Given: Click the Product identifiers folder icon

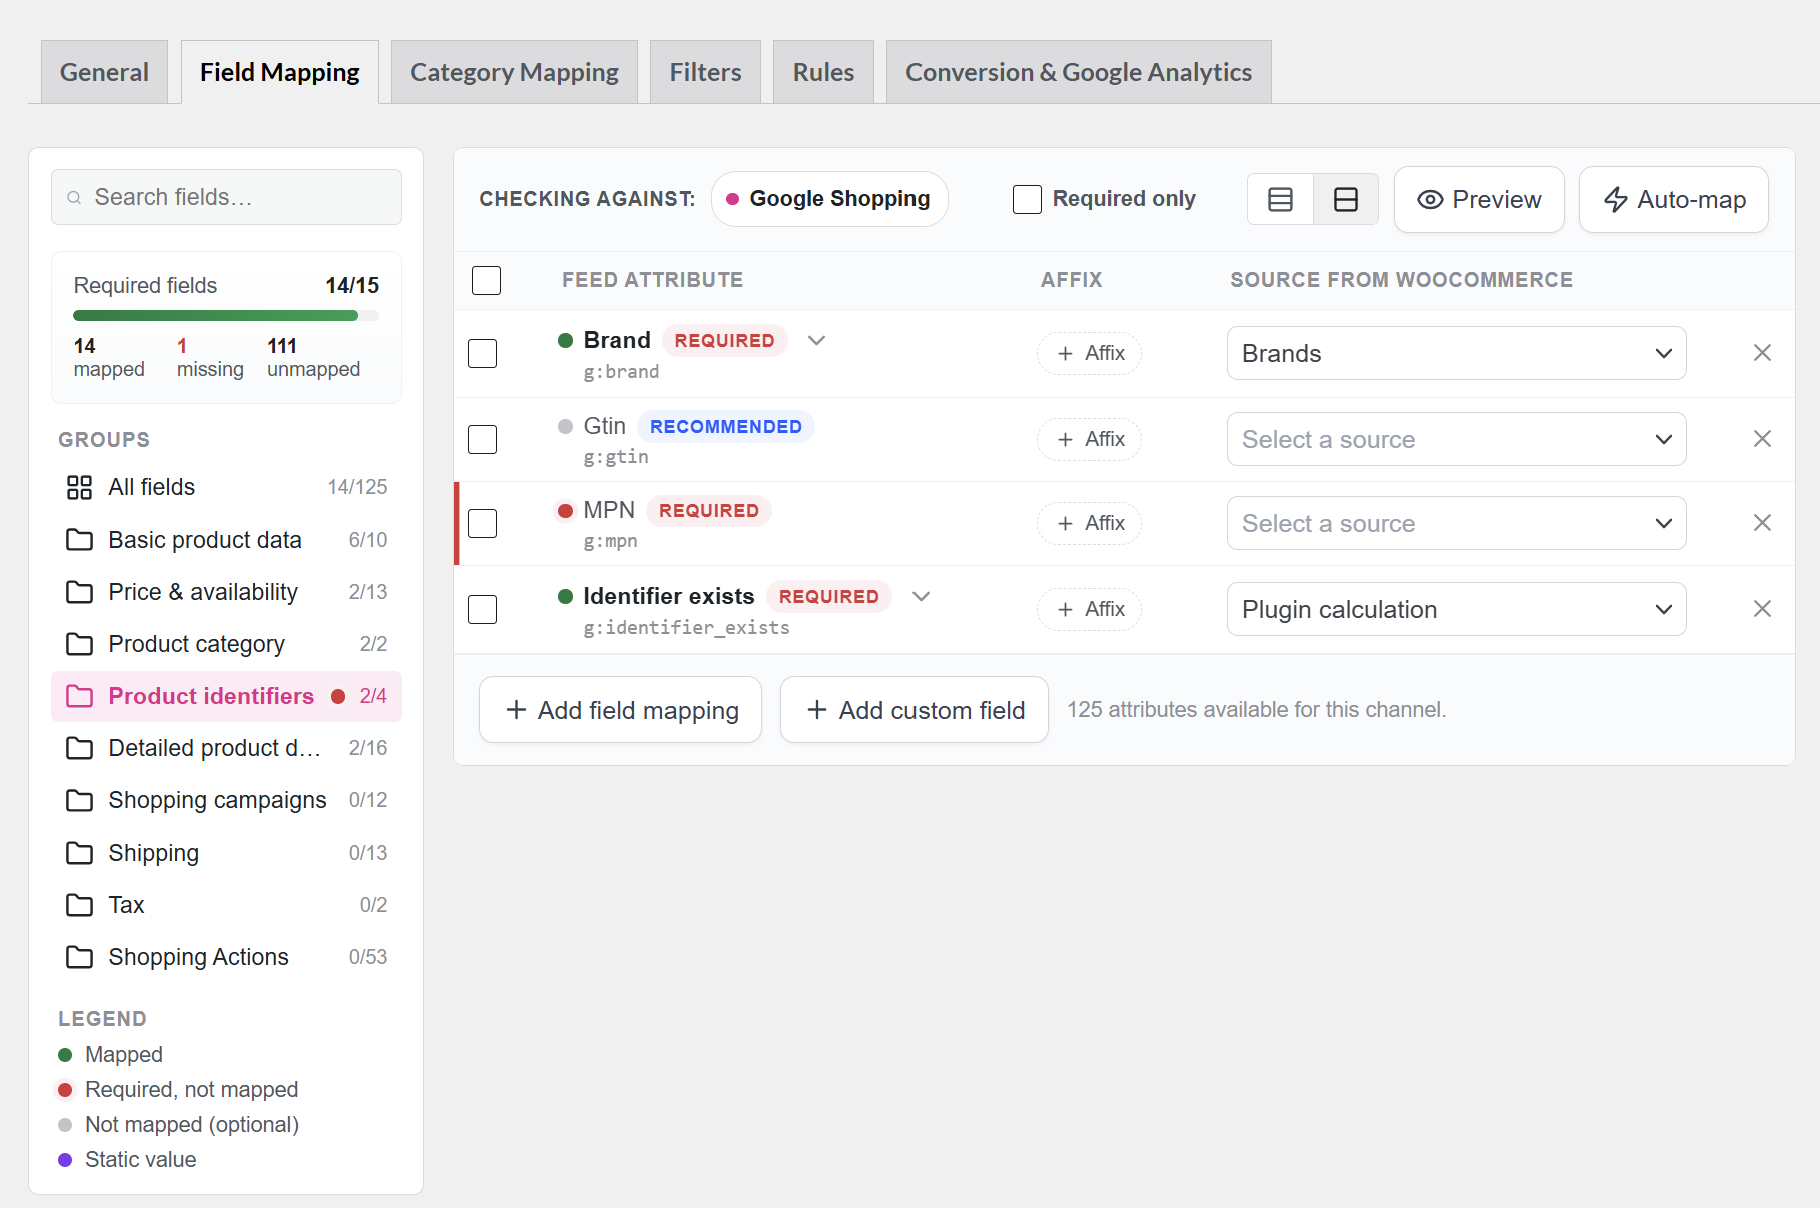Looking at the screenshot, I should coord(79,696).
